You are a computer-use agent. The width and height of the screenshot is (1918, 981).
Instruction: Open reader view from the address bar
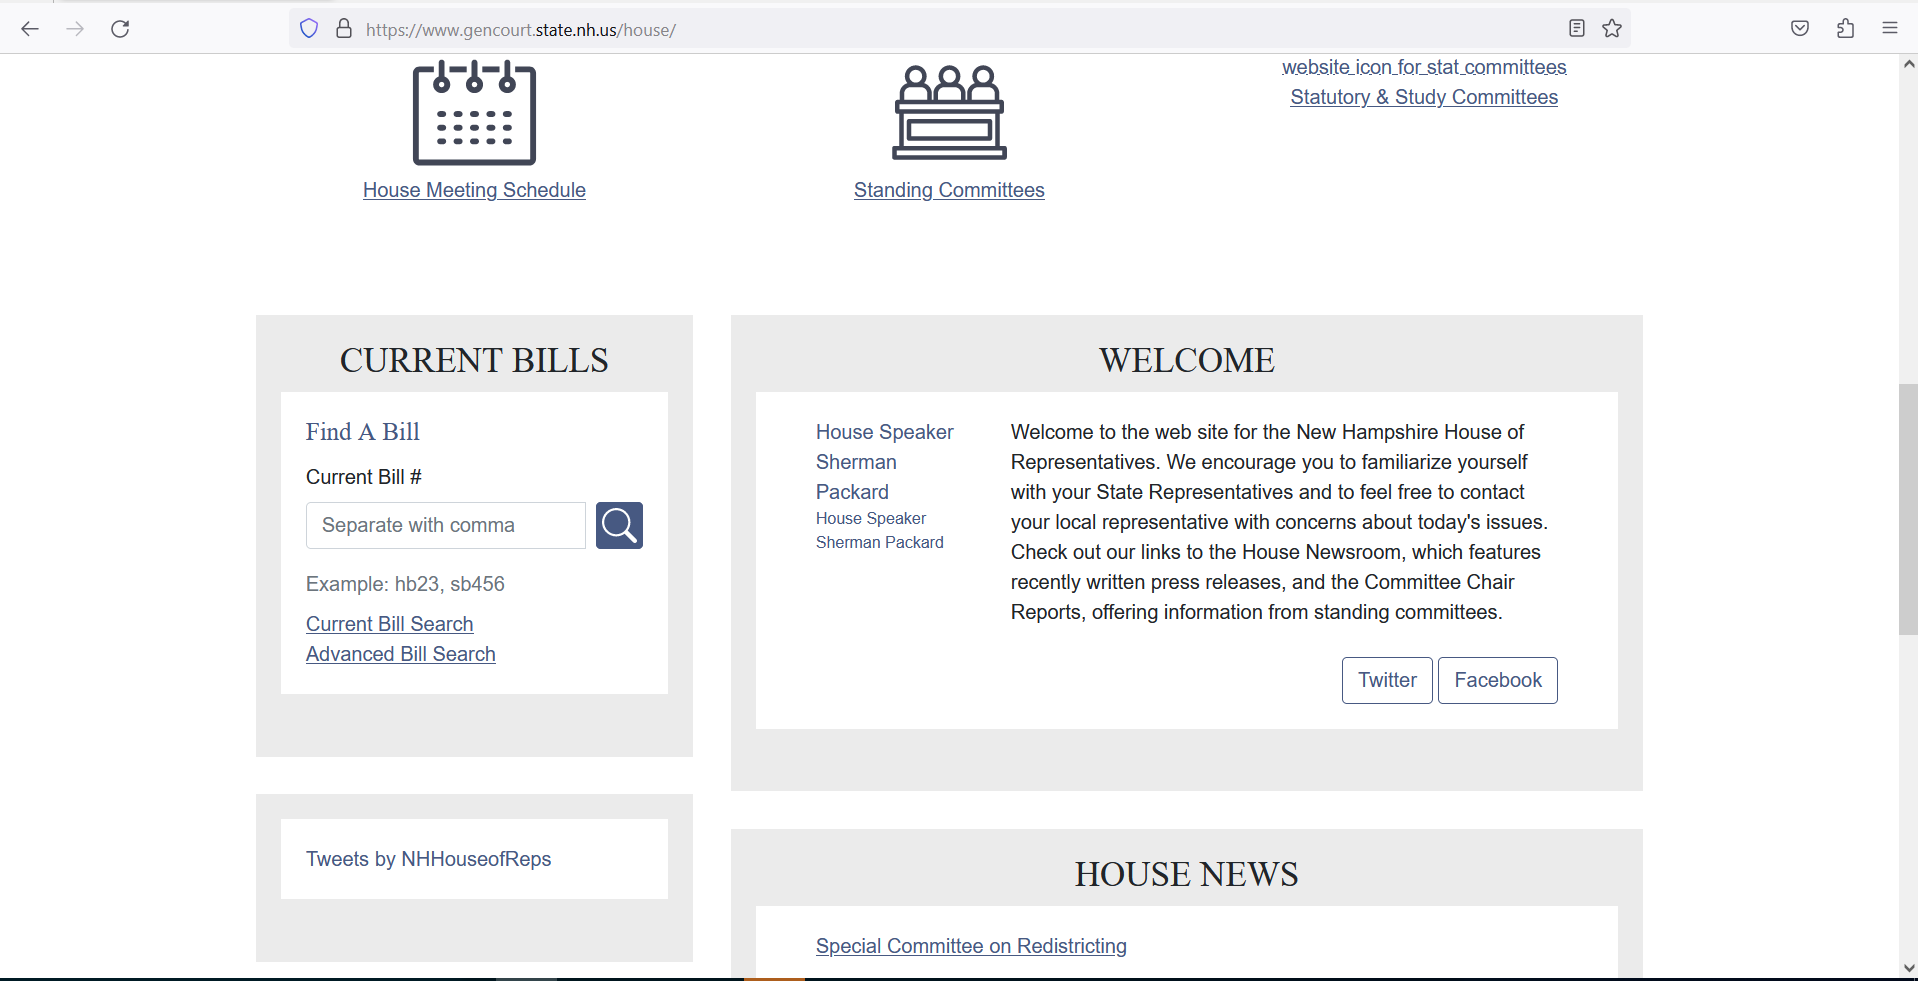coord(1576,29)
